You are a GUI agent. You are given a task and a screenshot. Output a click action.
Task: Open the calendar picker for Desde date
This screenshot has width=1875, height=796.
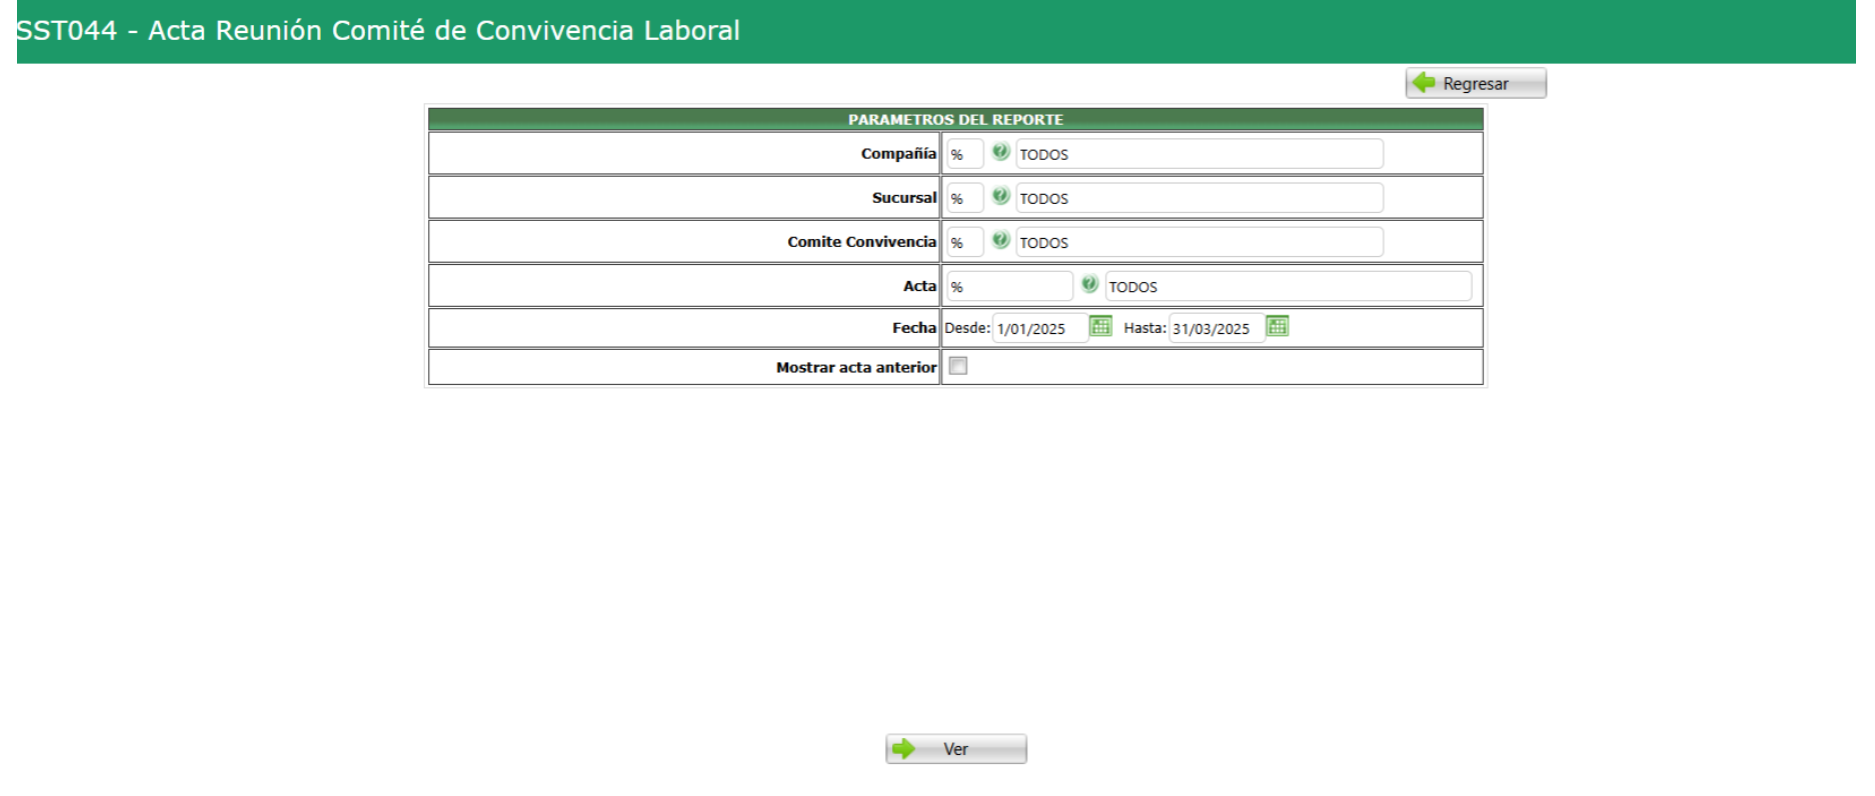pyautogui.click(x=1100, y=326)
